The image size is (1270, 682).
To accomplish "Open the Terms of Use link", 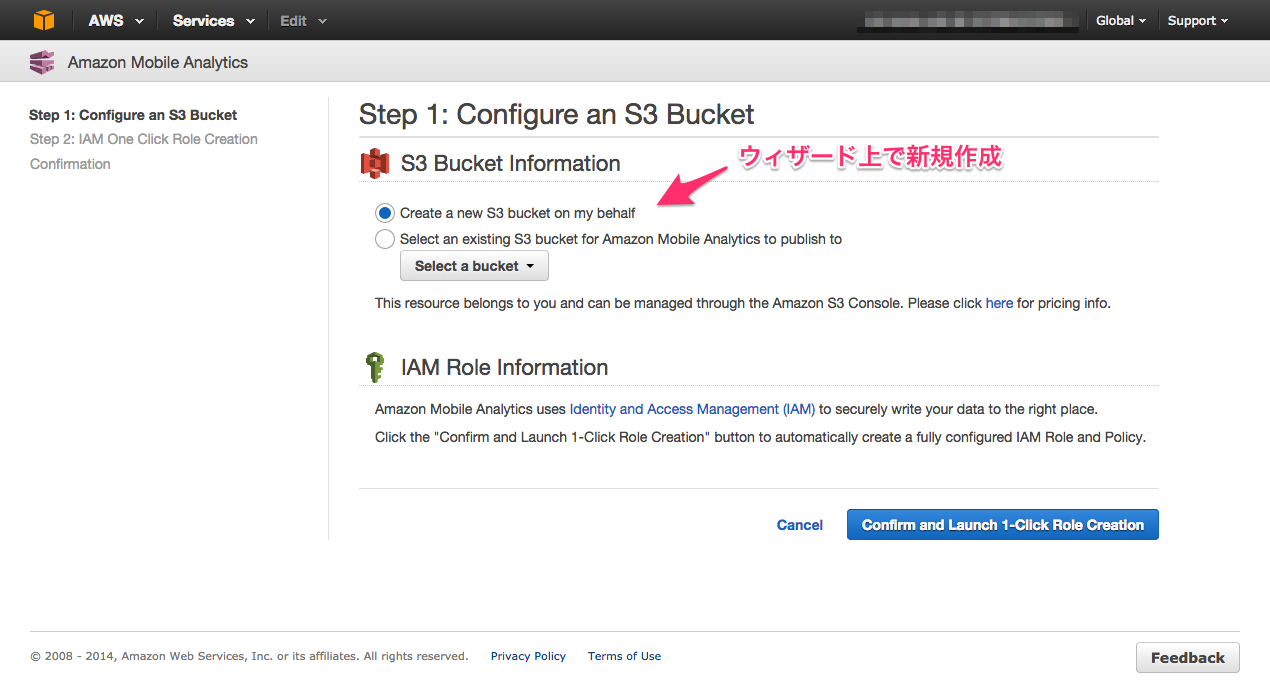I will point(624,656).
